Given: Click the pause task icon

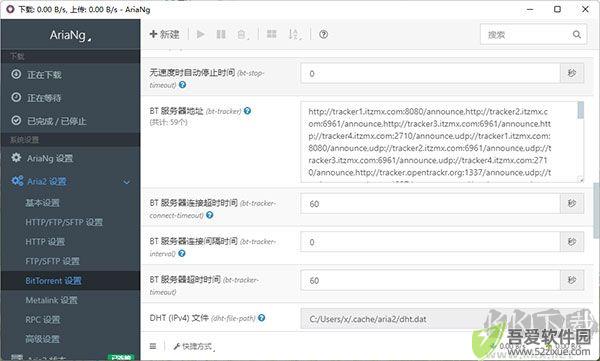Looking at the screenshot, I should pos(221,34).
